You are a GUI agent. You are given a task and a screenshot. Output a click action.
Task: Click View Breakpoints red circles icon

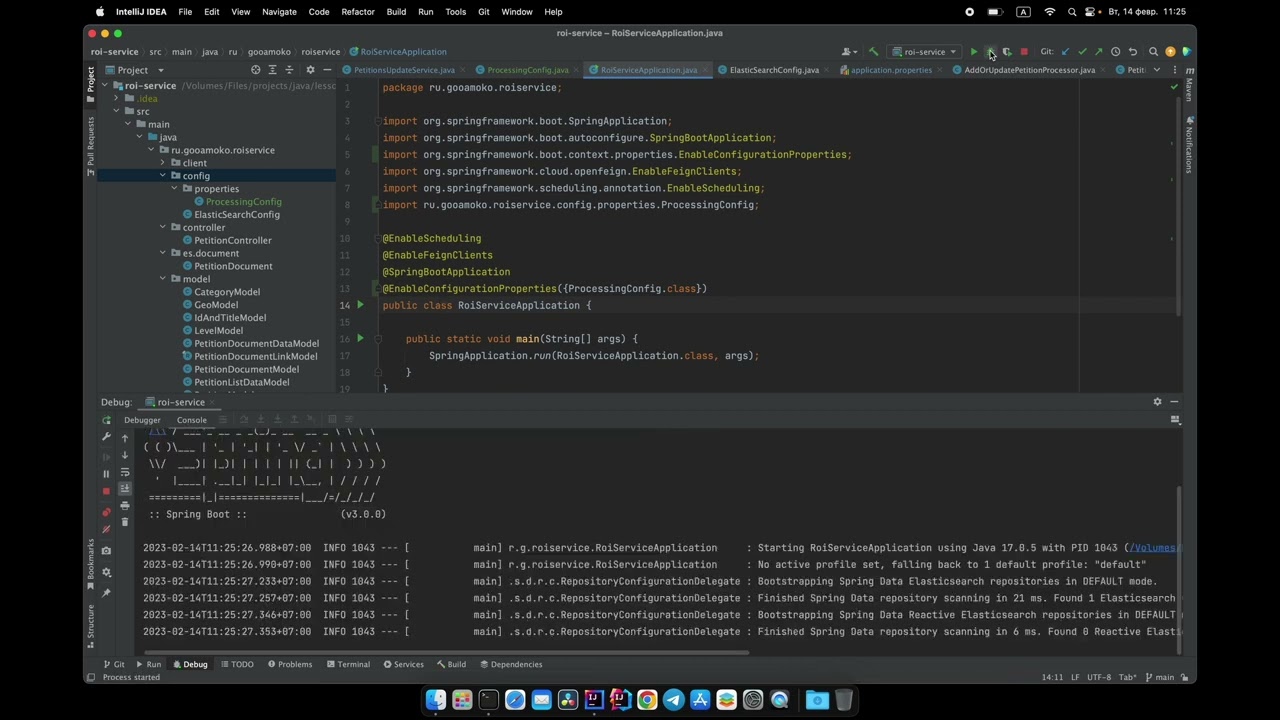107,512
